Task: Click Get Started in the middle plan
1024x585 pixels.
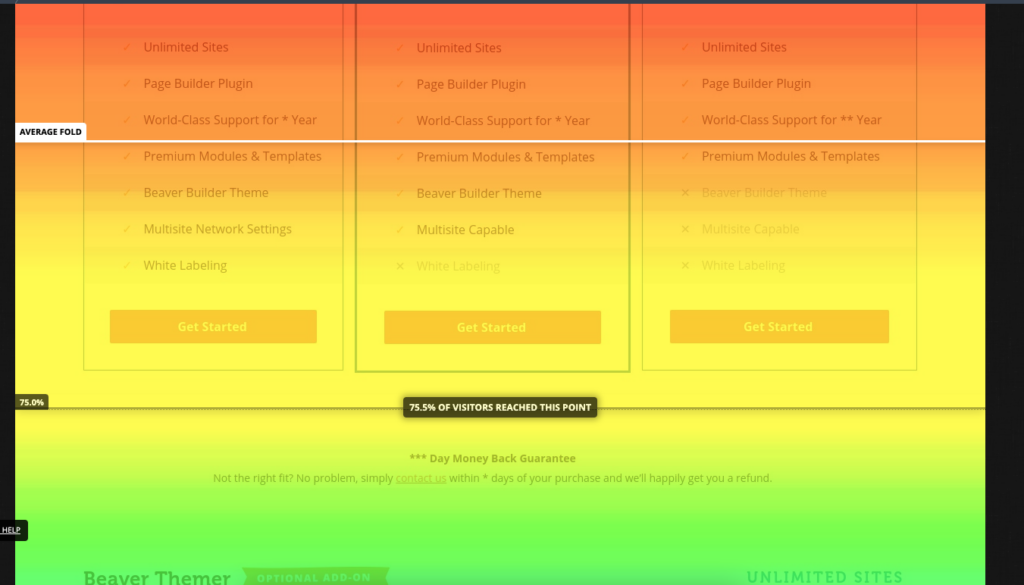Action: click(x=492, y=327)
